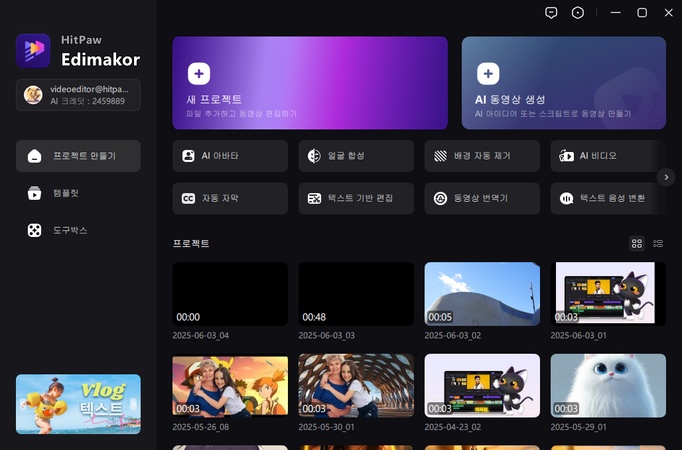Open project thumbnail 2025-05-30_01
Screen dimensions: 682x450
point(356,385)
